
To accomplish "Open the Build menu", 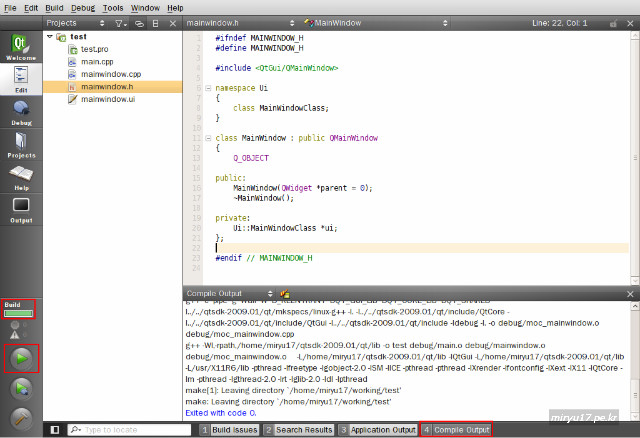I will coord(54,8).
